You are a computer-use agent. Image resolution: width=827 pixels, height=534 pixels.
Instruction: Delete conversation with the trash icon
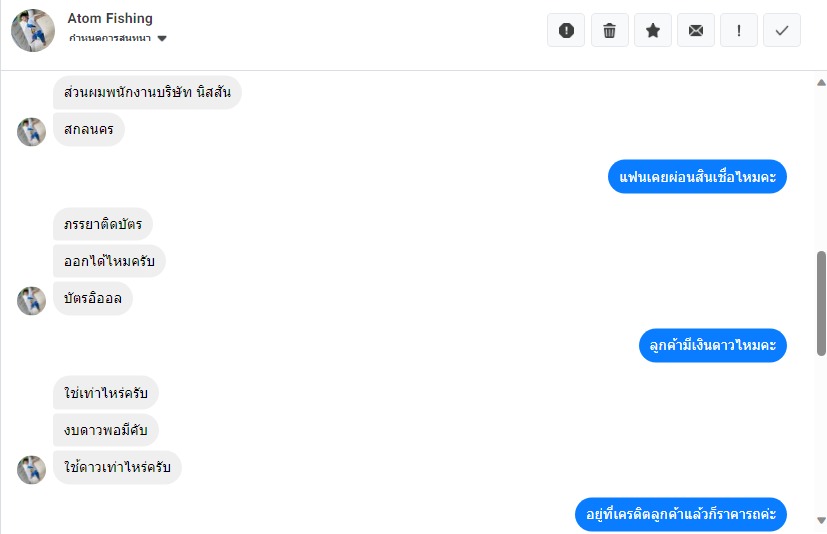pos(610,30)
